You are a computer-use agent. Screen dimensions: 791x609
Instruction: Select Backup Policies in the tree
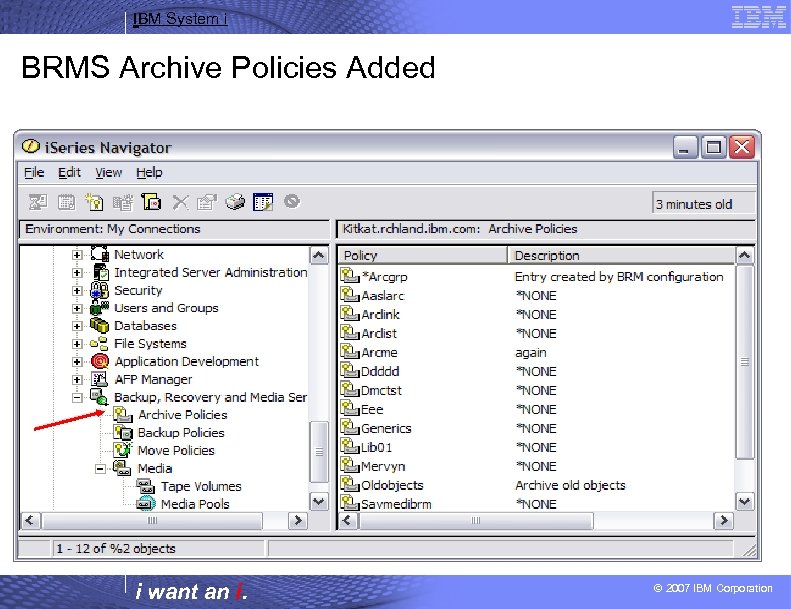[x=181, y=432]
